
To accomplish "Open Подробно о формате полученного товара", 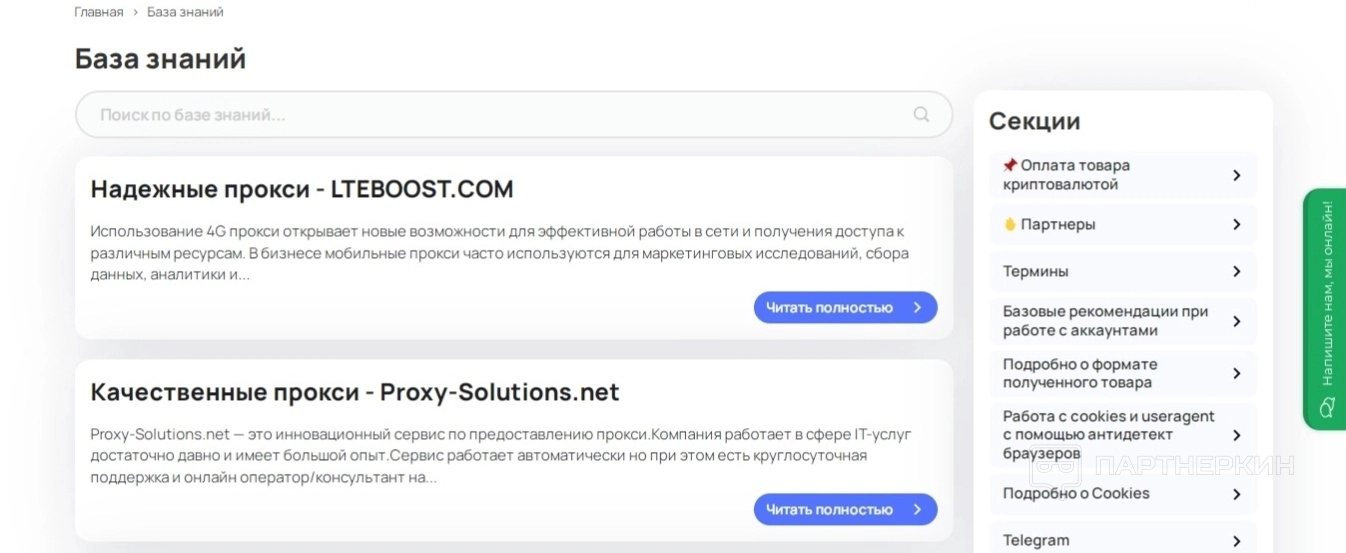I will (1080, 373).
